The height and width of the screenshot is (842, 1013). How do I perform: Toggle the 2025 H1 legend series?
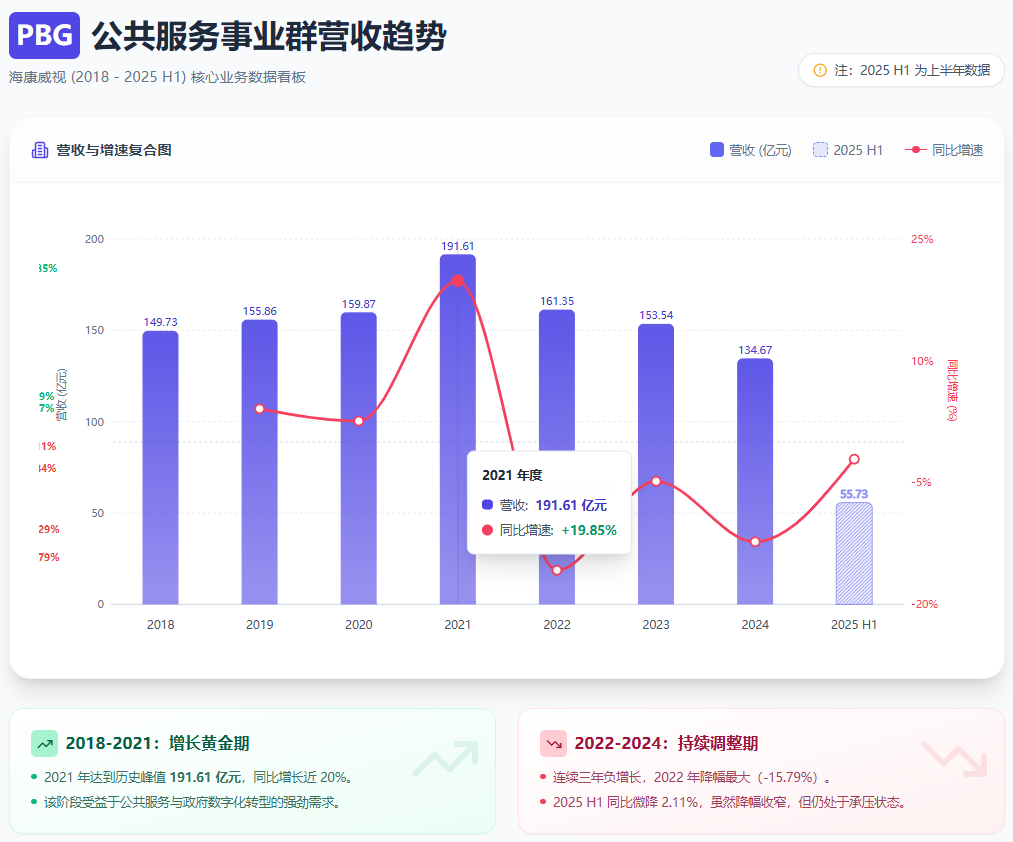848,150
